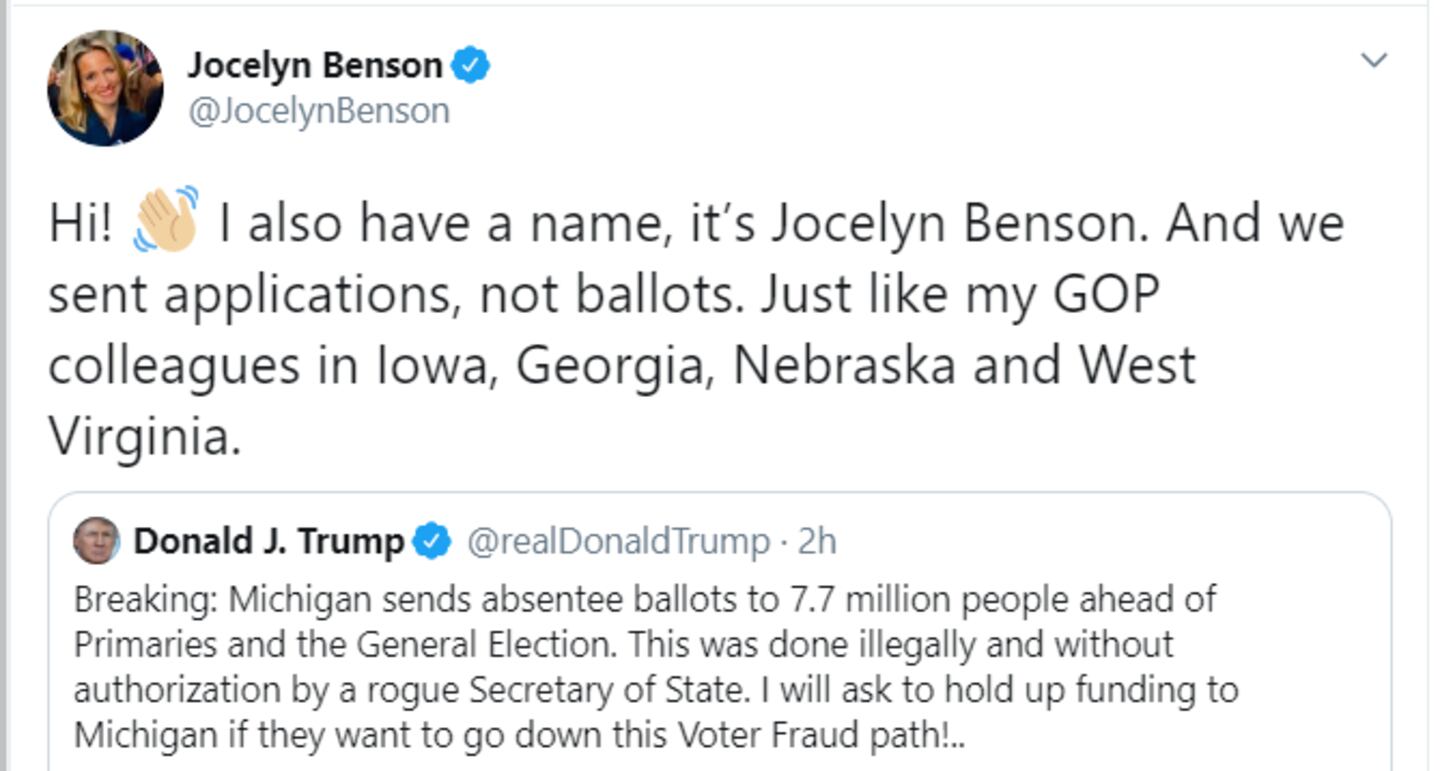Click the waving hand emoji
This screenshot has height=771, width=1440.
[166, 221]
